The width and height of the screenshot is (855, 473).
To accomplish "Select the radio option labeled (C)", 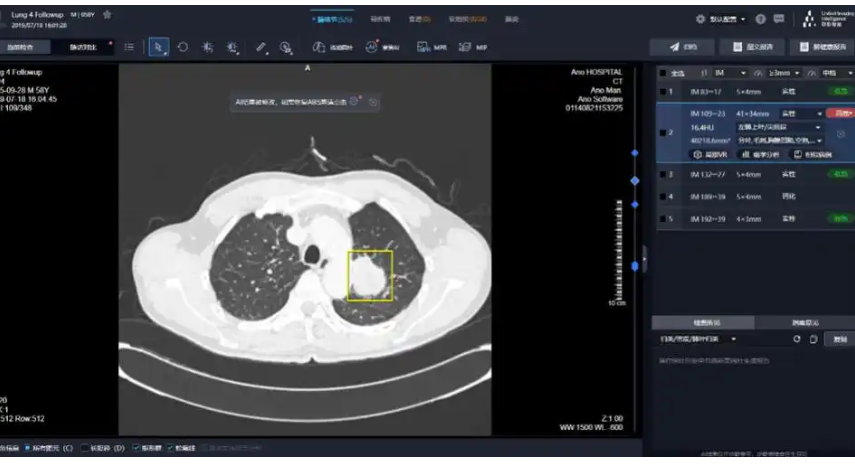I will click(x=28, y=448).
